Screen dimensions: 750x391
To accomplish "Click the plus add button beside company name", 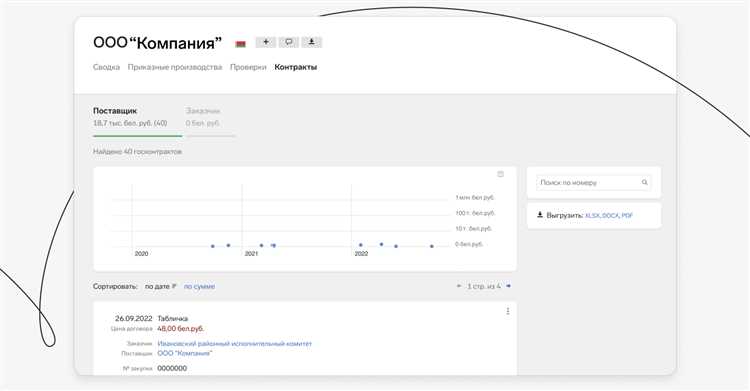I will pos(265,42).
